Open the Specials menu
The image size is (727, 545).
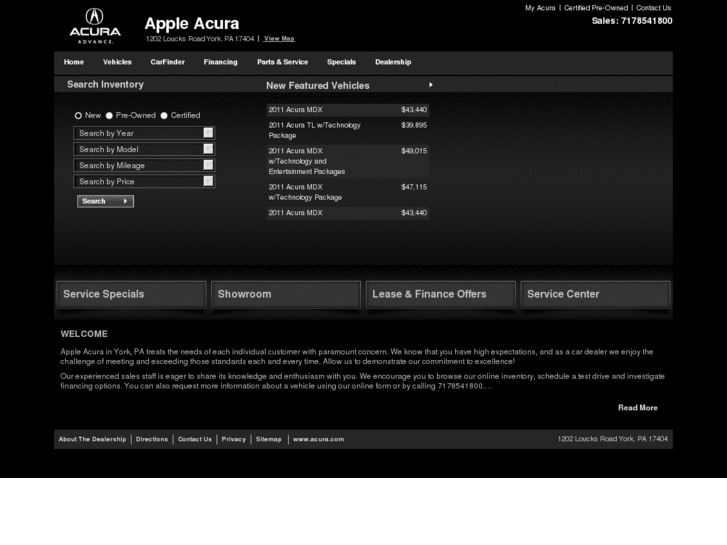click(341, 62)
